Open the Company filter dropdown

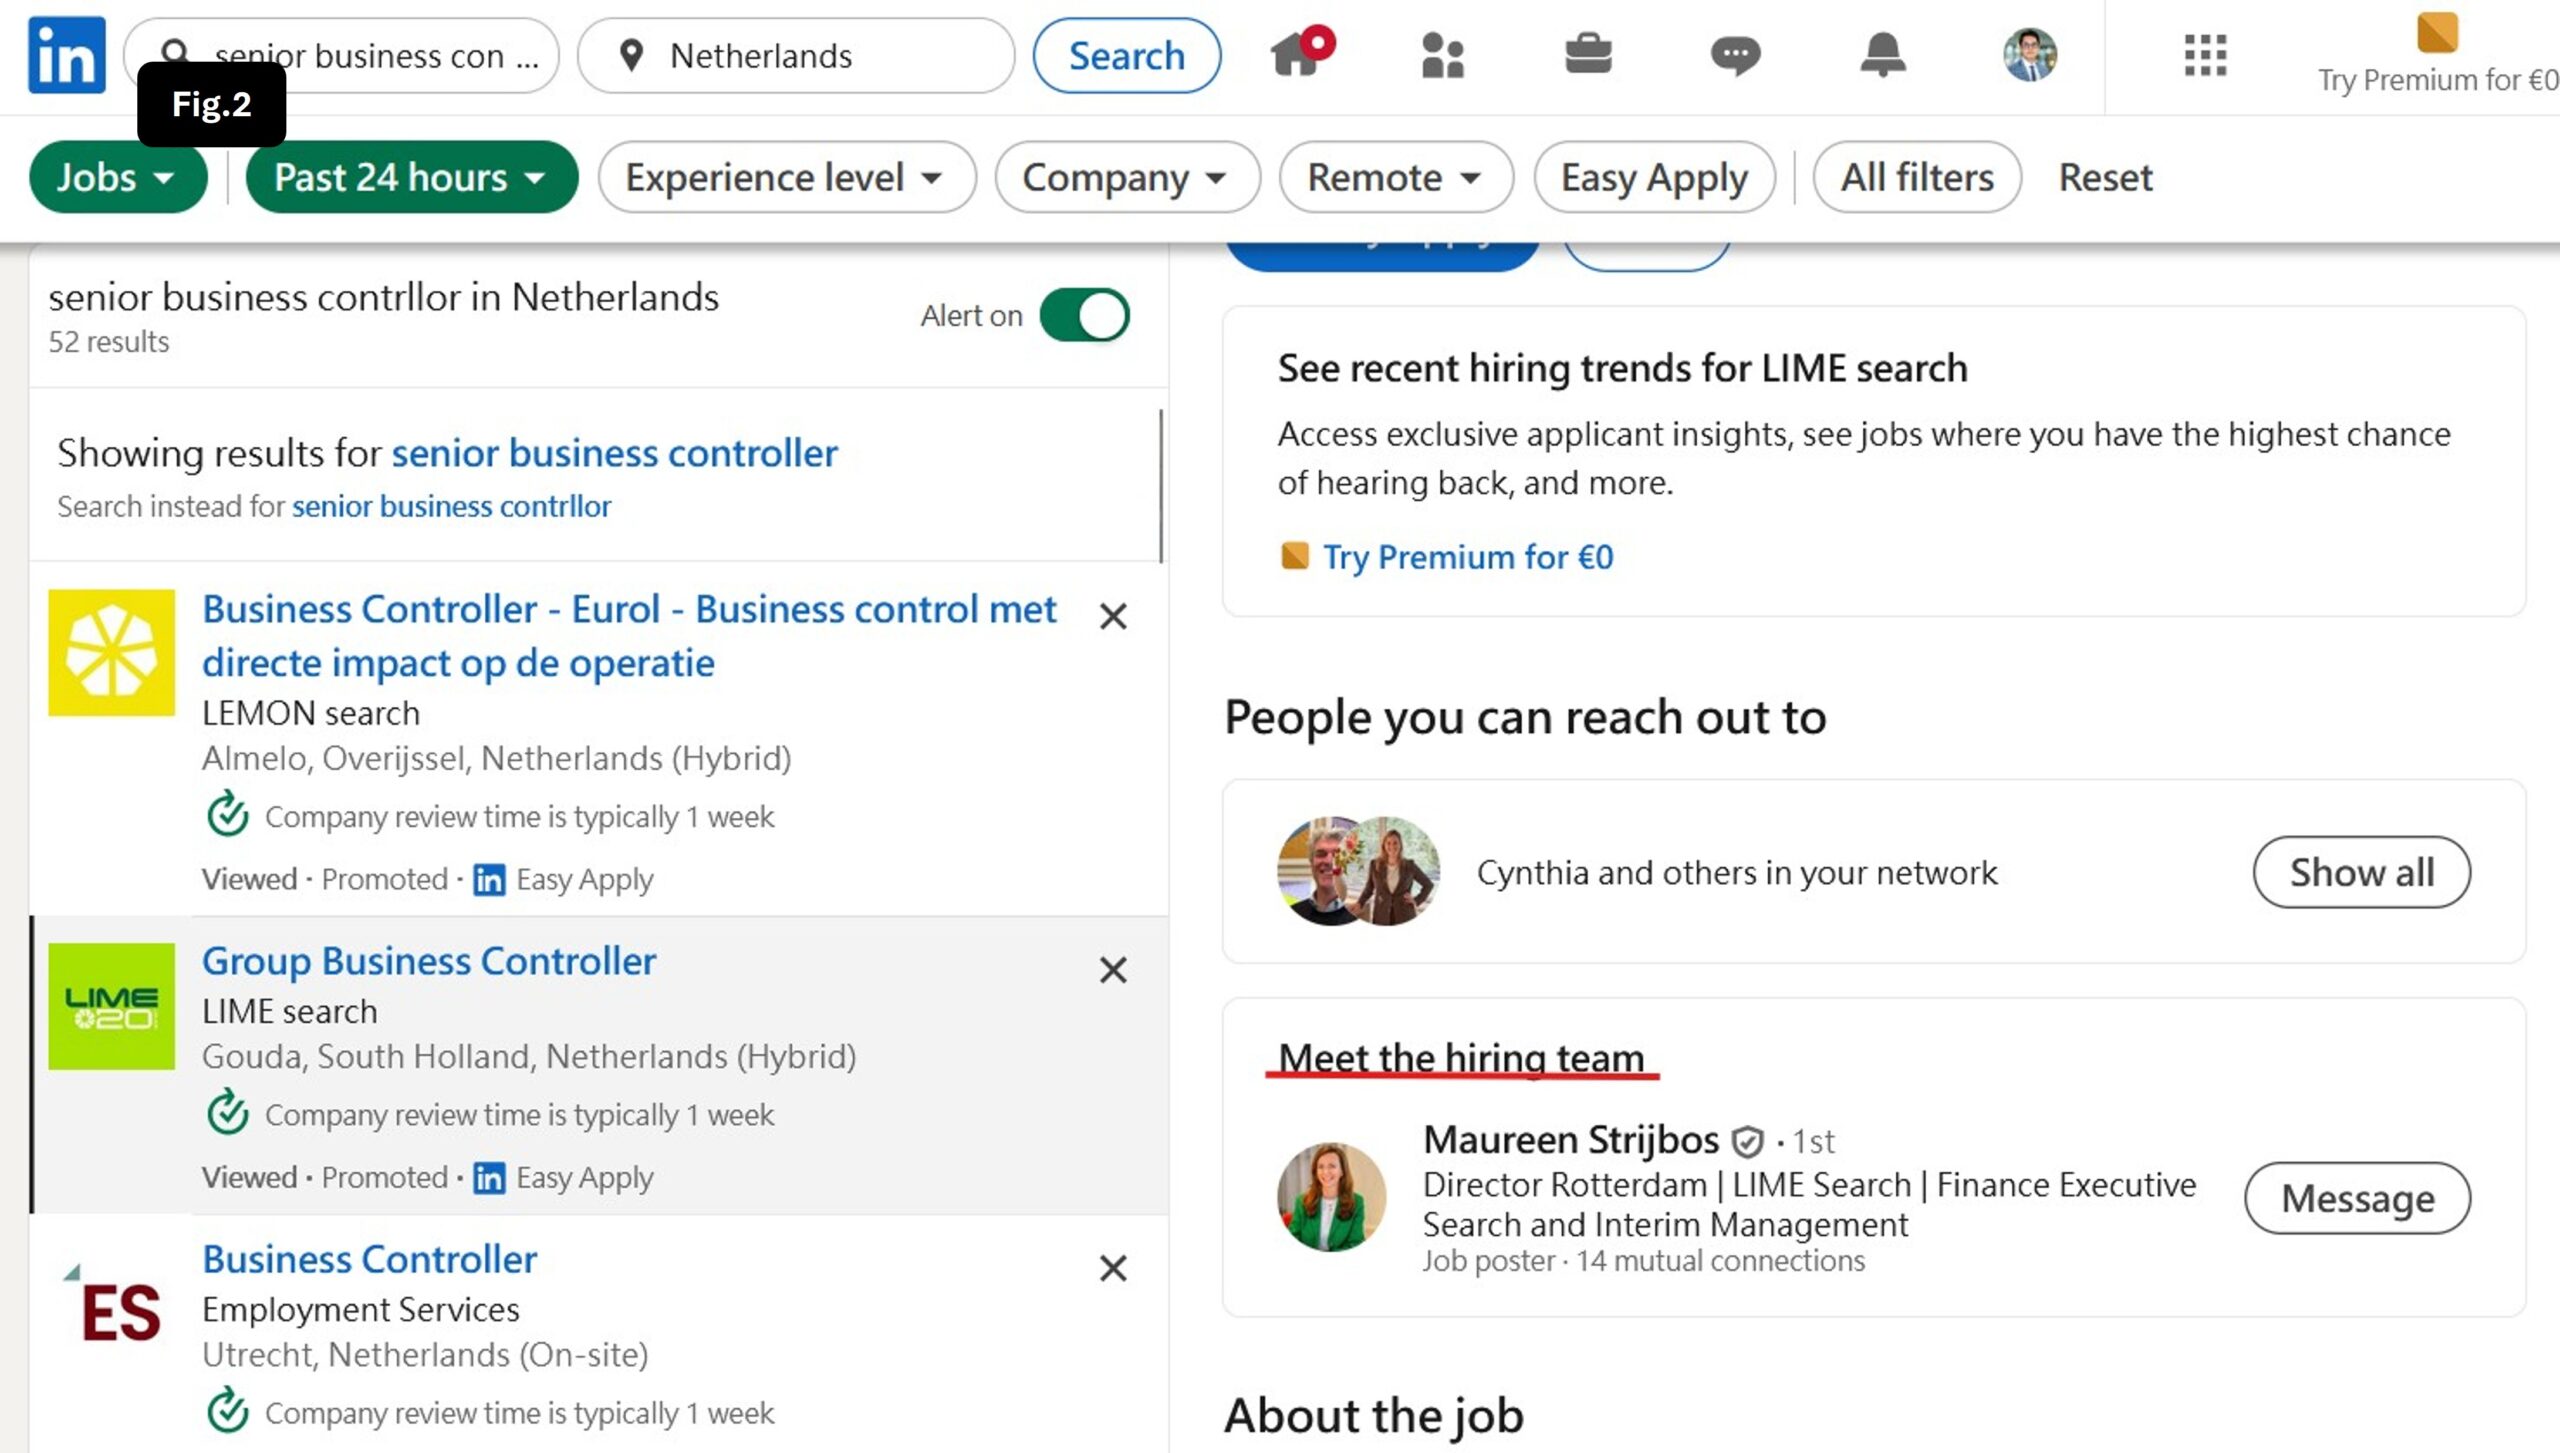[1126, 177]
